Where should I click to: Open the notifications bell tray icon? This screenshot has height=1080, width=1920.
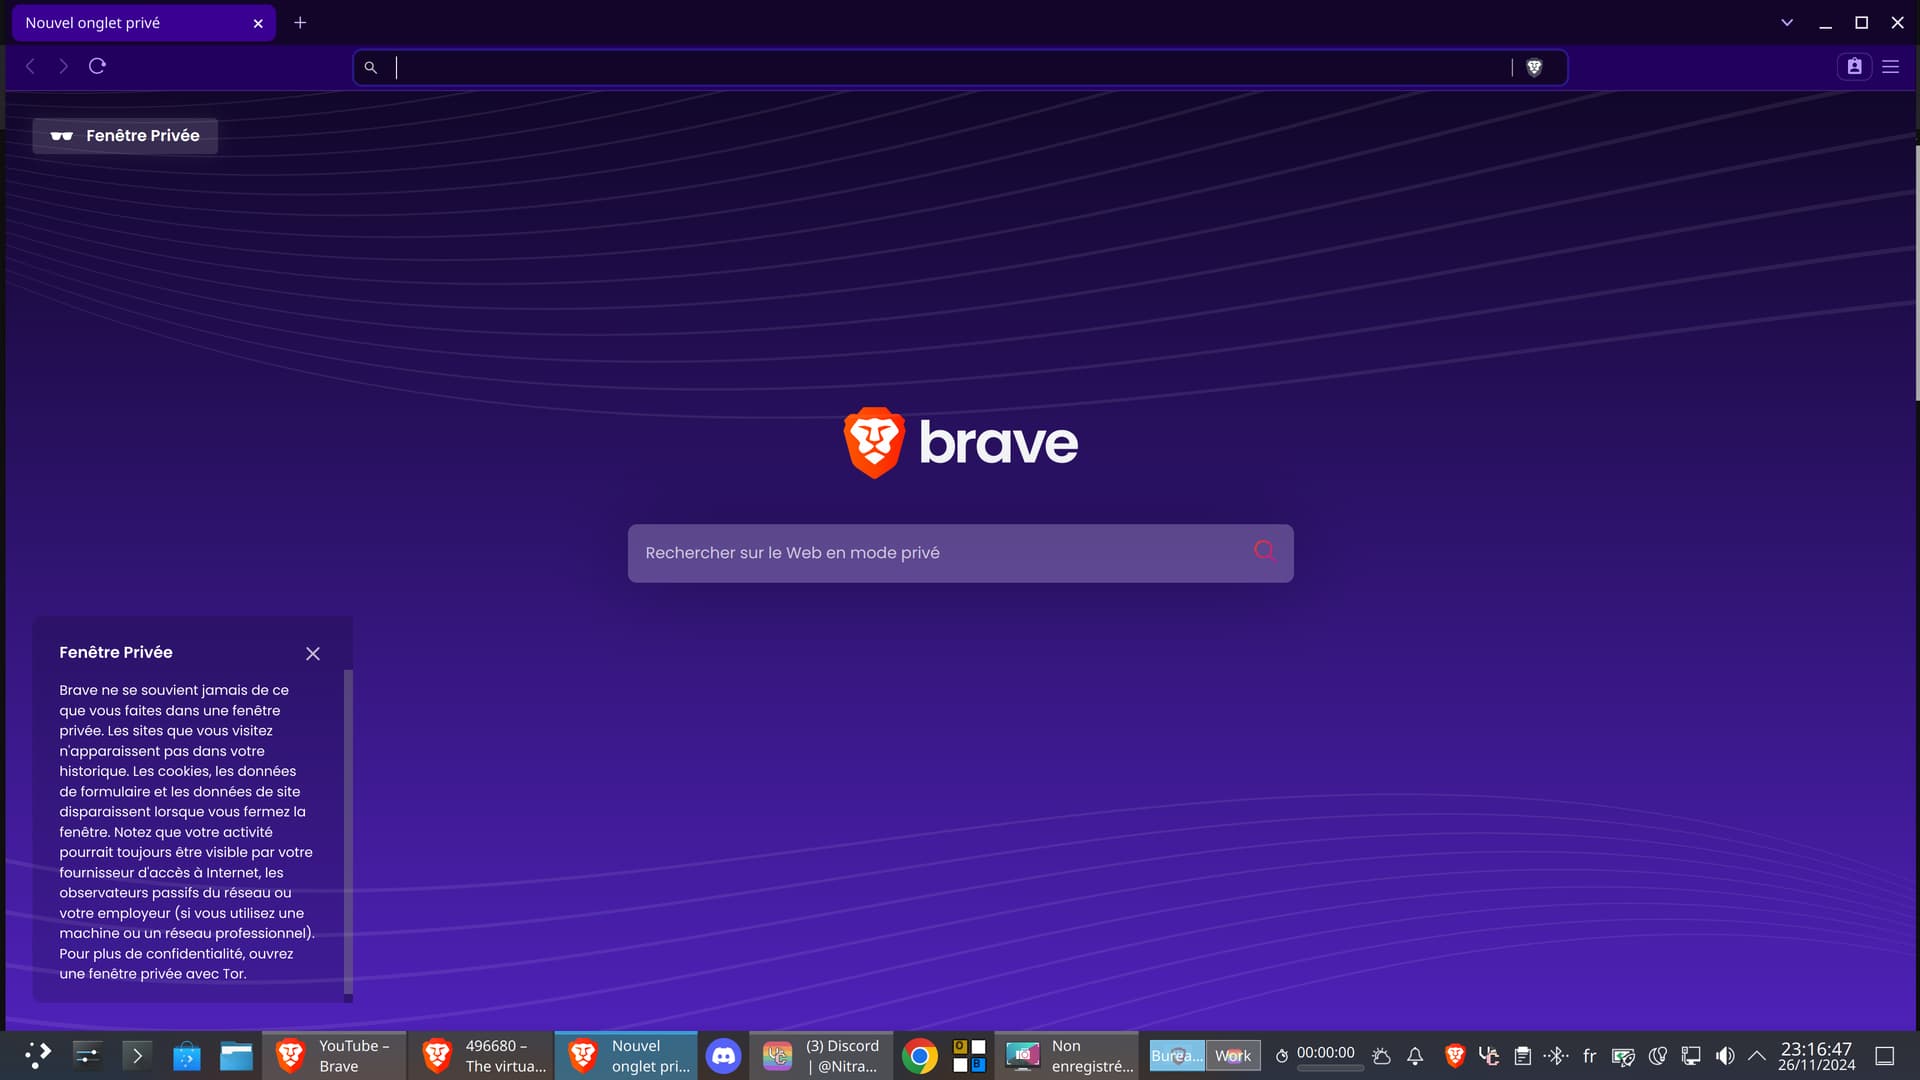1415,1055
